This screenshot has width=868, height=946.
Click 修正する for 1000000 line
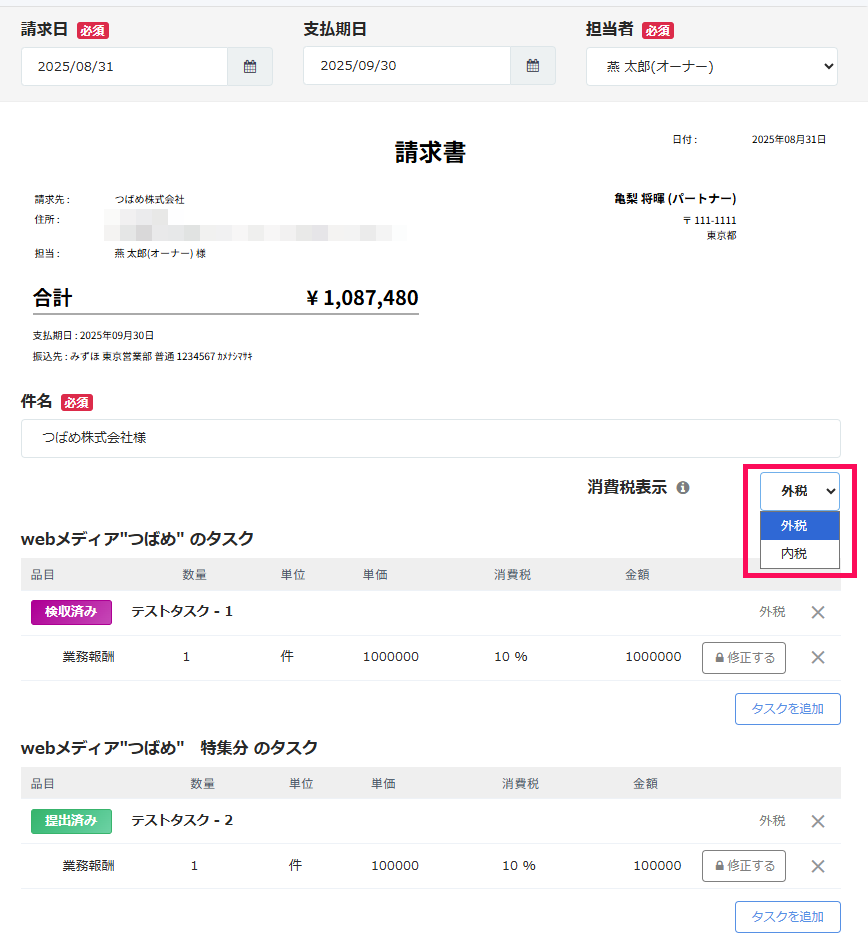744,658
